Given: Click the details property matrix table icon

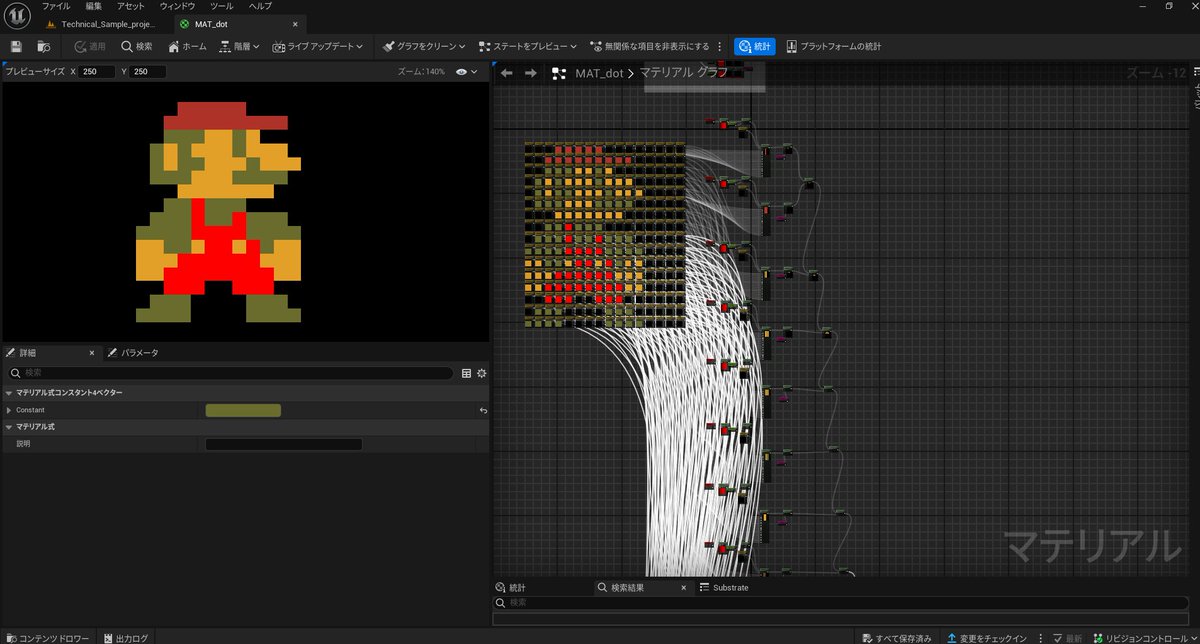Looking at the screenshot, I should pos(466,373).
